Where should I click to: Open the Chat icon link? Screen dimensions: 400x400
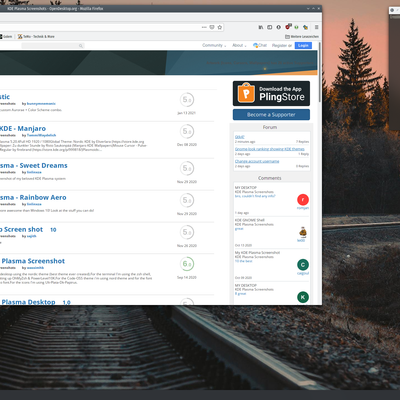pyautogui.click(x=260, y=45)
